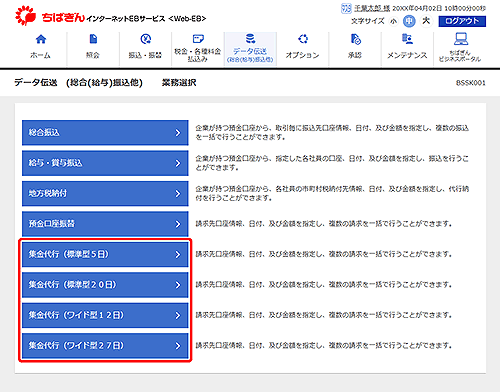
Task: Click chevron arrow on 給与・賞与振込 row
Action: (x=178, y=163)
